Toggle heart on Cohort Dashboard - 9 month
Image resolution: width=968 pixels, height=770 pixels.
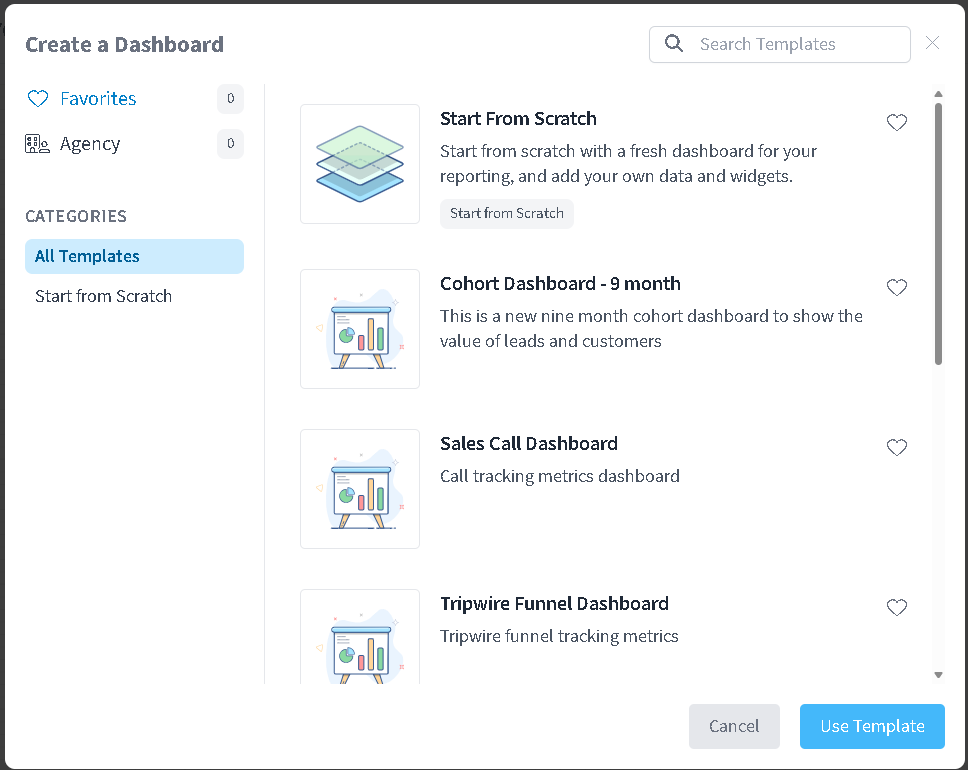click(897, 288)
